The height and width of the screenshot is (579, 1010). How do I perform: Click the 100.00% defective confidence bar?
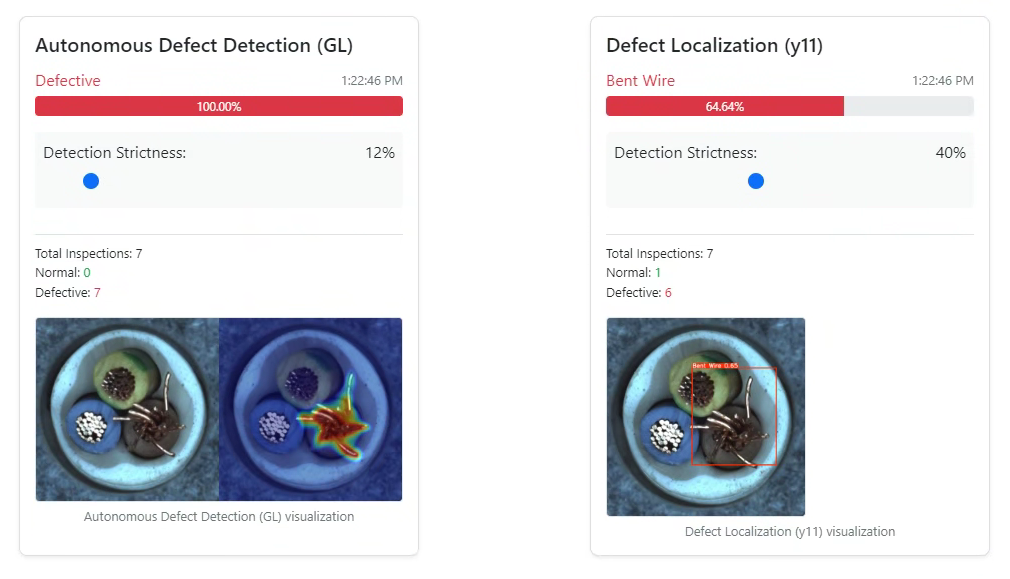pos(219,106)
